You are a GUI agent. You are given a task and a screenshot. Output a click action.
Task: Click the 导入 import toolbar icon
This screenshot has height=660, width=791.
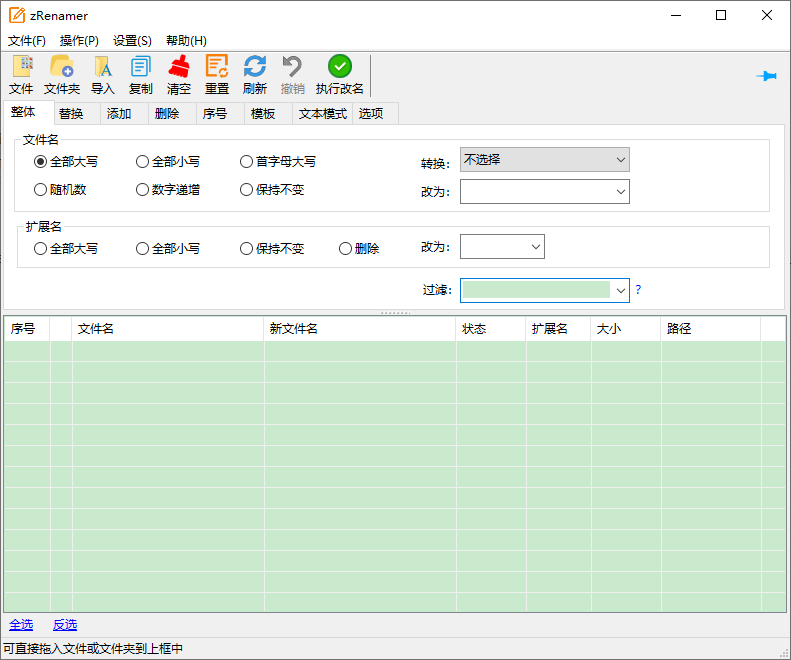tap(103, 67)
